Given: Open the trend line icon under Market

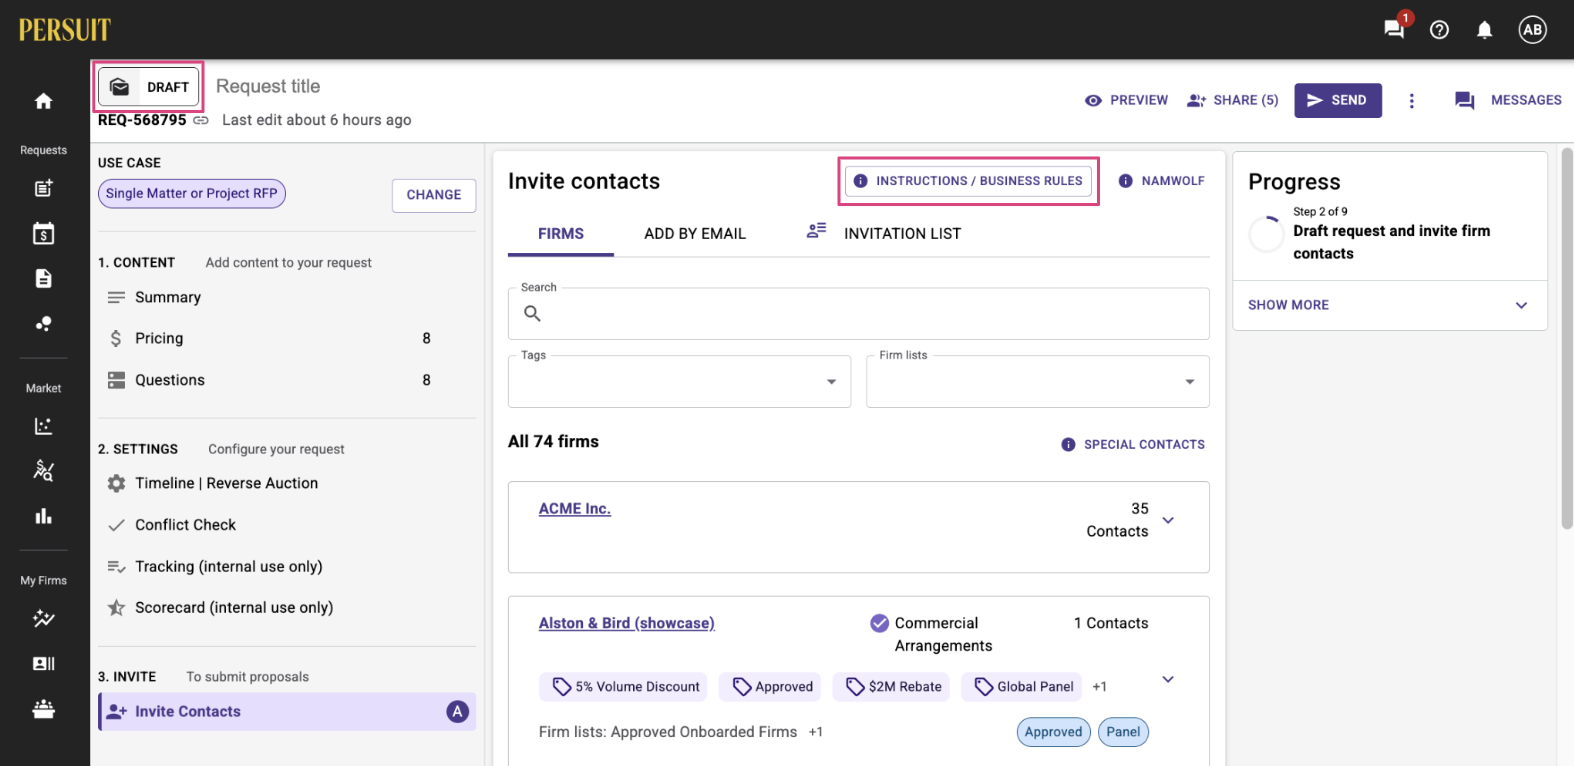Looking at the screenshot, I should coord(43,470).
